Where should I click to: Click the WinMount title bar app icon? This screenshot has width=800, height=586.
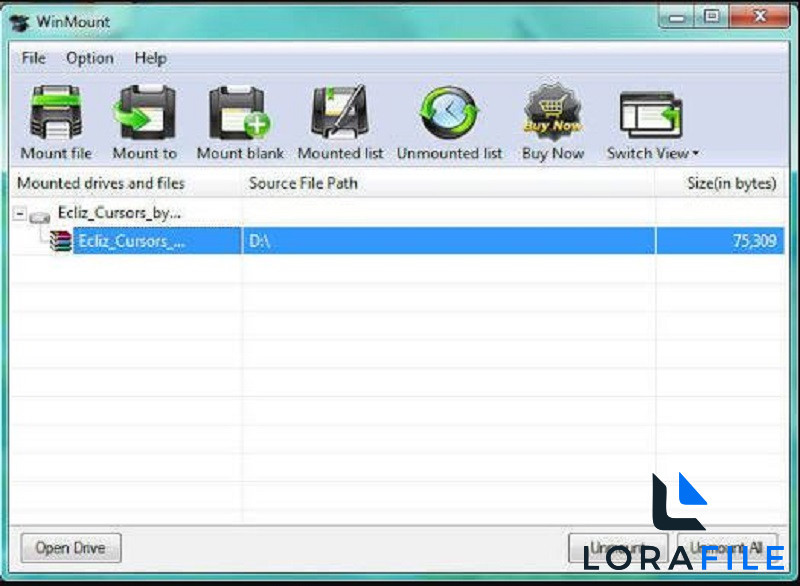(19, 22)
